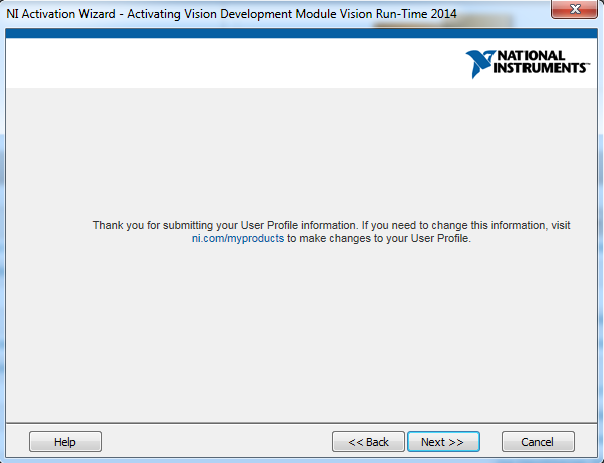Click the NI Activation Wizard title text
Viewport: 604px width, 463px height.
click(x=231, y=14)
